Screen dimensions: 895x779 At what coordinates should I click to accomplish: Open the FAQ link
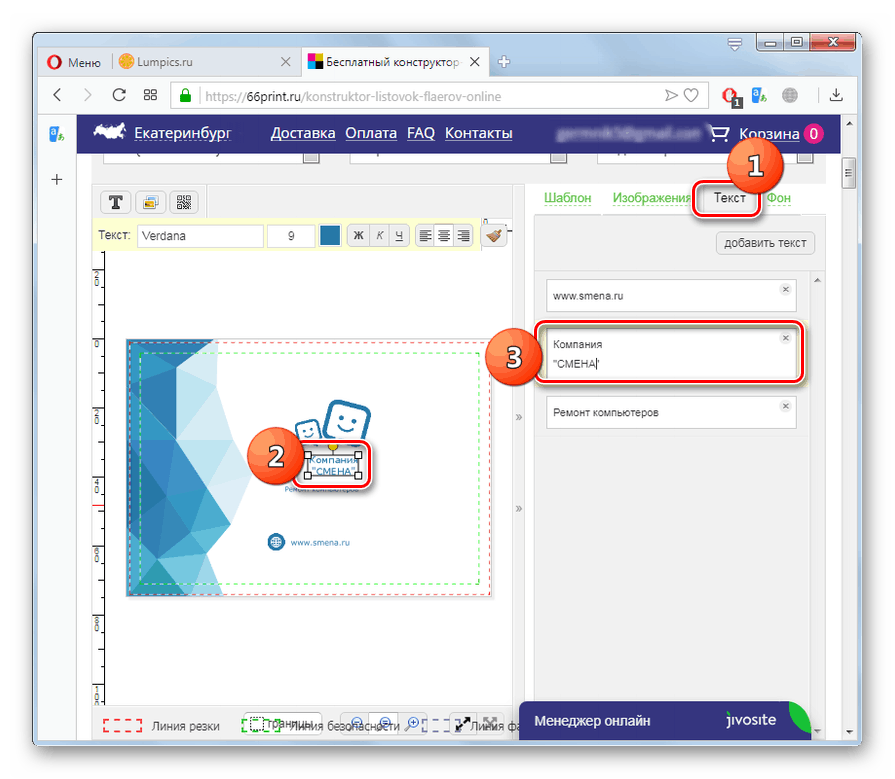[x=421, y=133]
